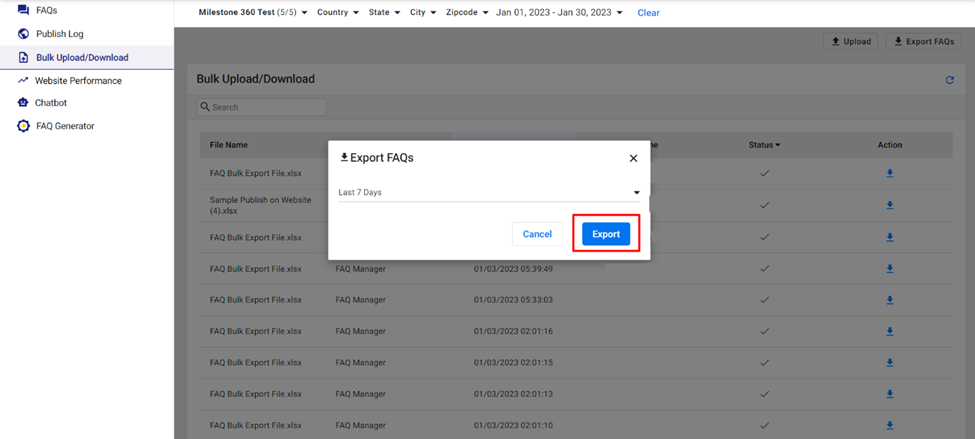
Task: Click the Action column header
Action: coord(890,145)
